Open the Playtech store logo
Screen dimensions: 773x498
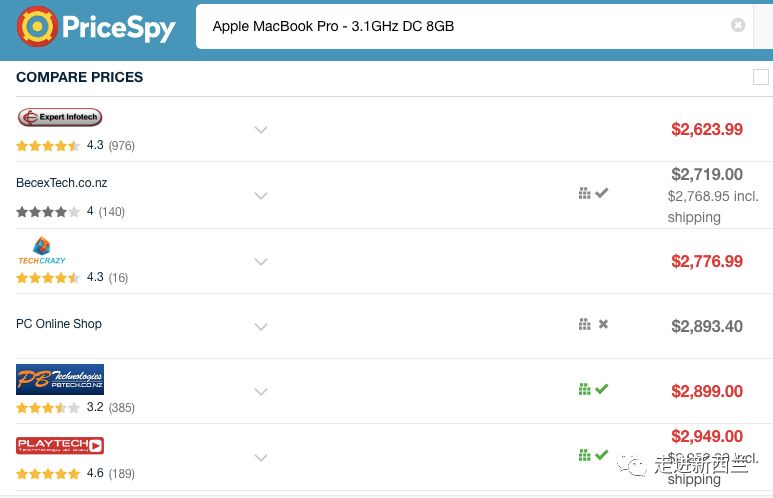point(60,446)
